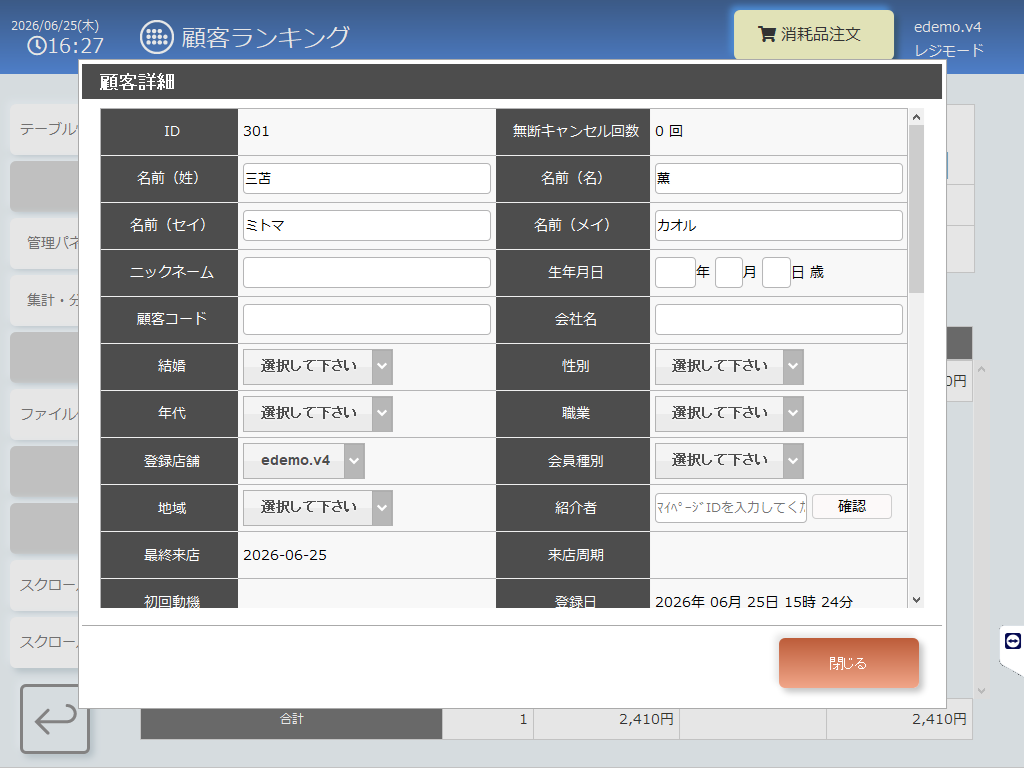Open the 職業 dropdown
The image size is (1024, 768).
[729, 413]
